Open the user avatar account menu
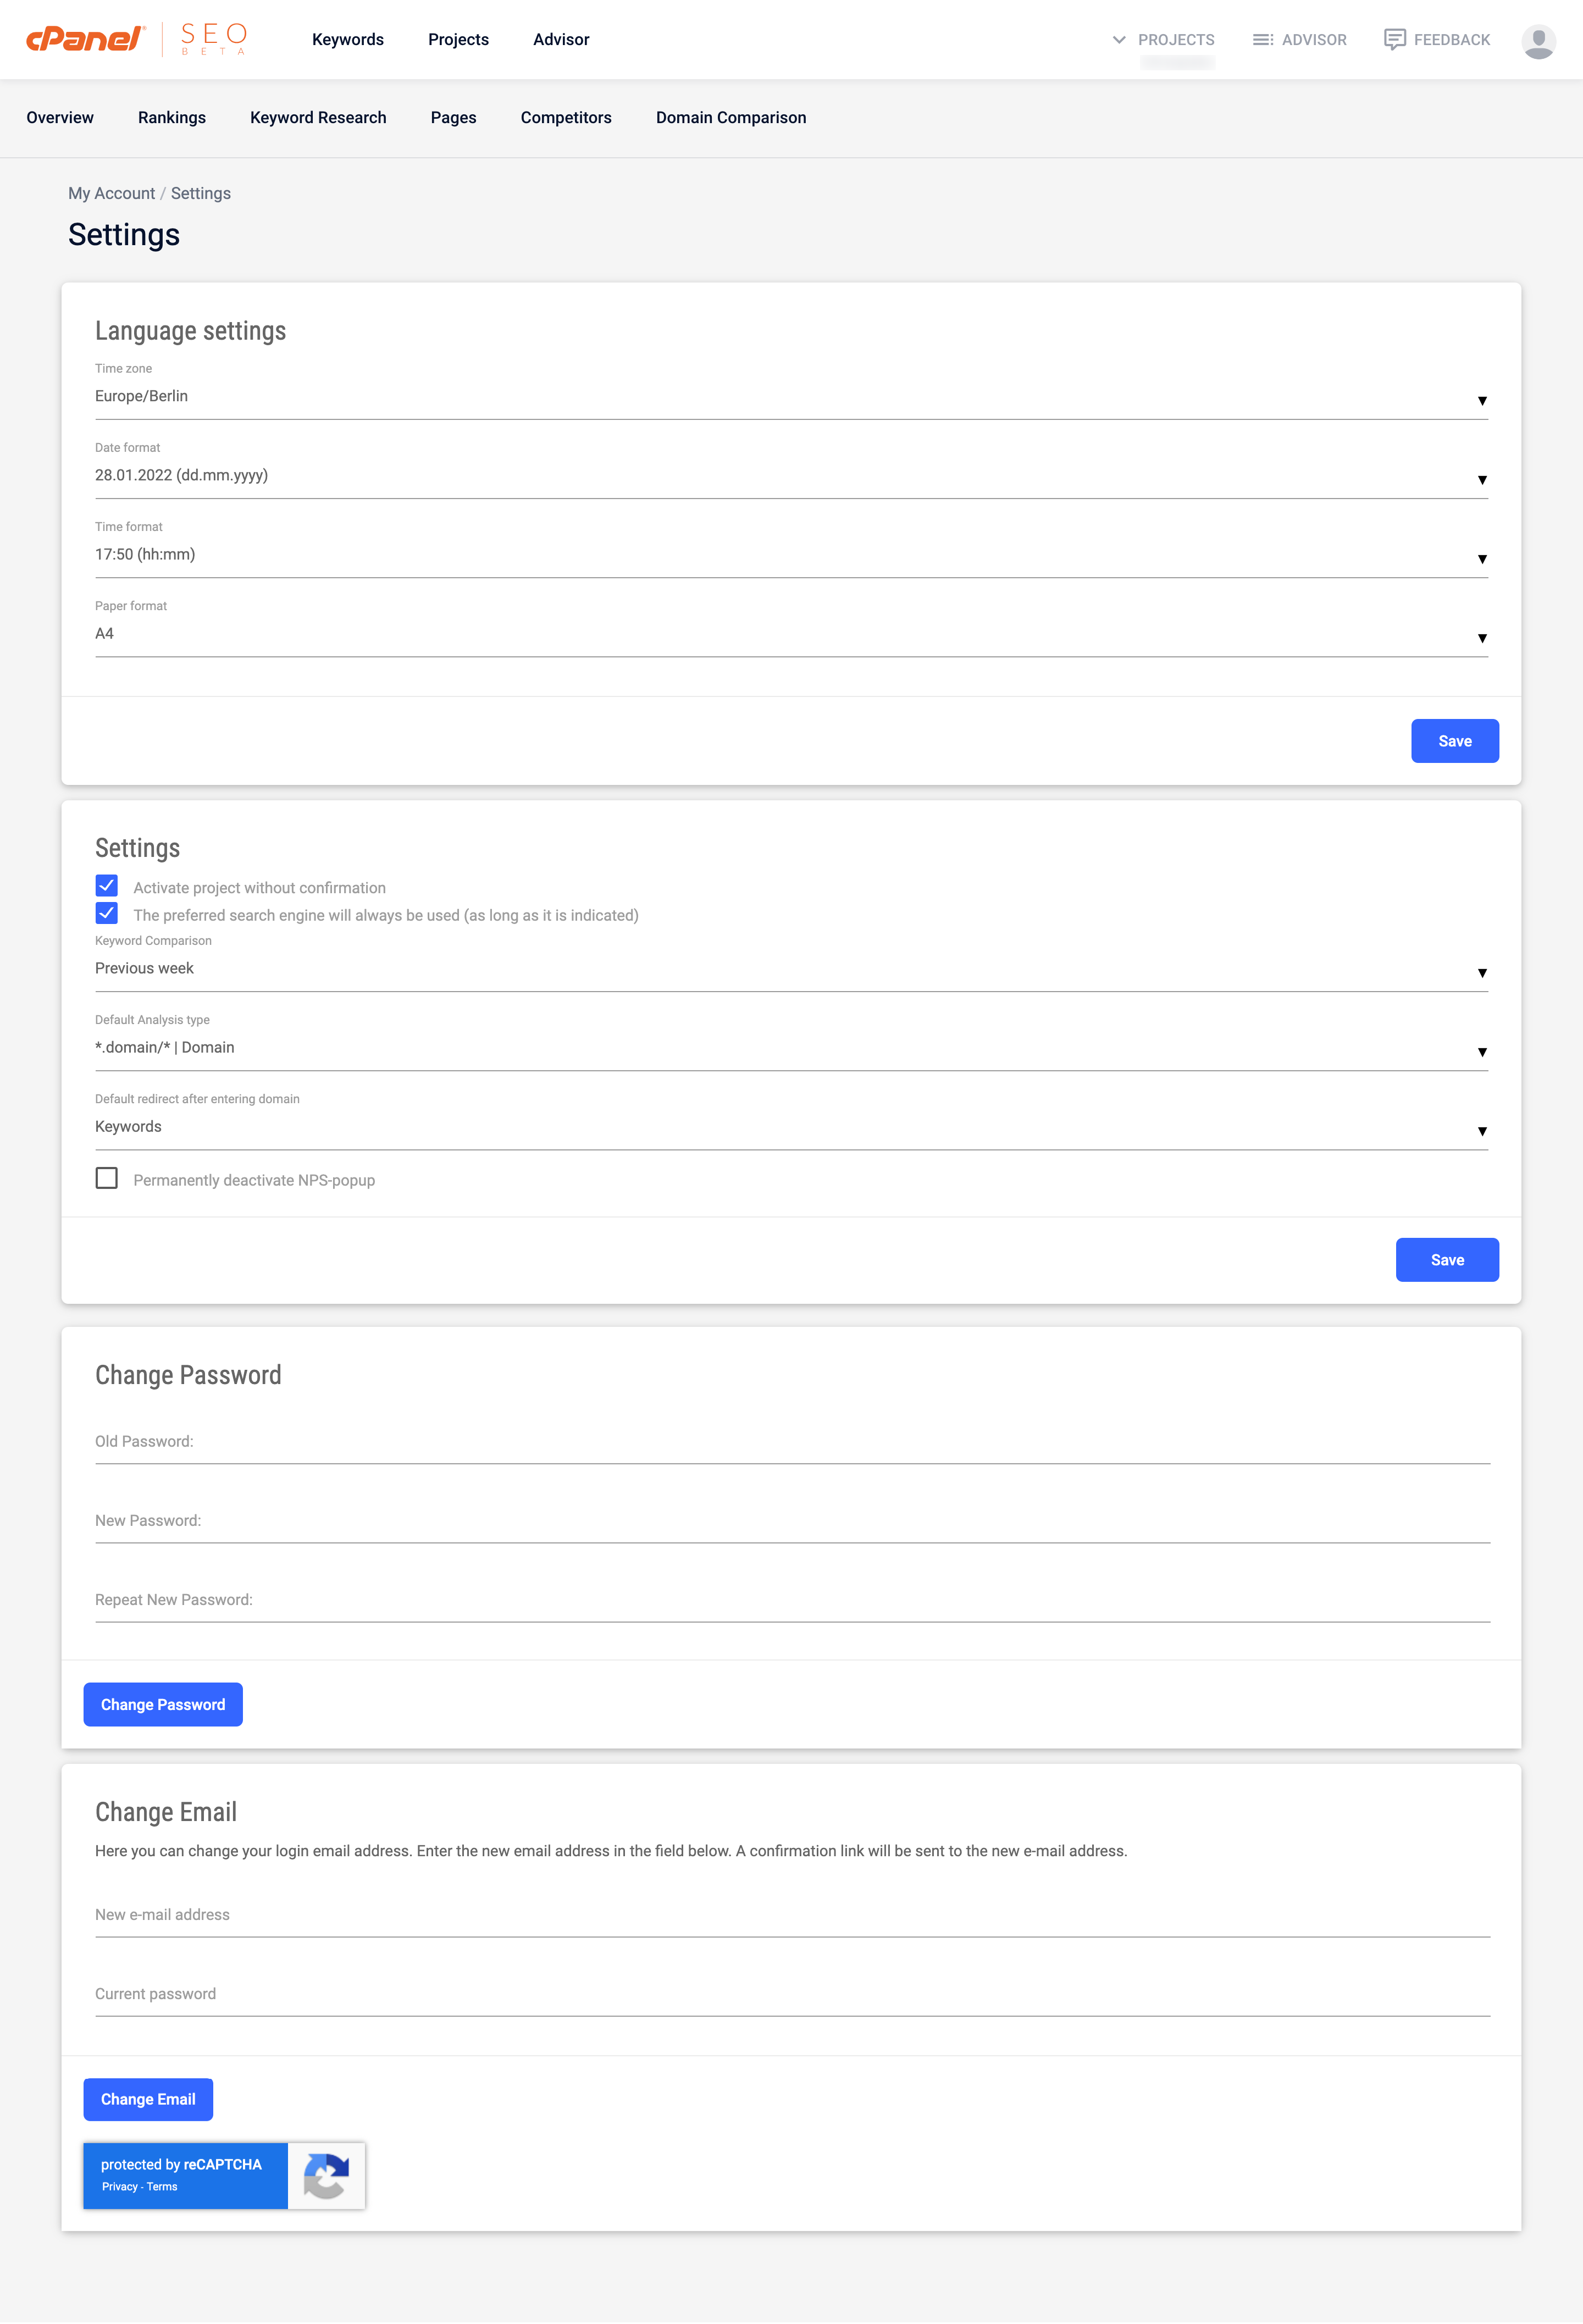This screenshot has width=1583, height=2324. pyautogui.click(x=1537, y=40)
